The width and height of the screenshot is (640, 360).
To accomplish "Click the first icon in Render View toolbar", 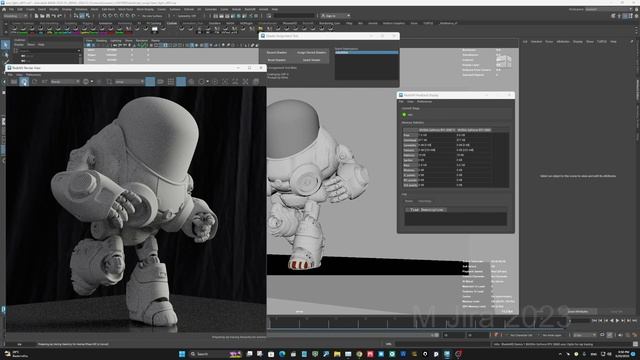I will 14,82.
